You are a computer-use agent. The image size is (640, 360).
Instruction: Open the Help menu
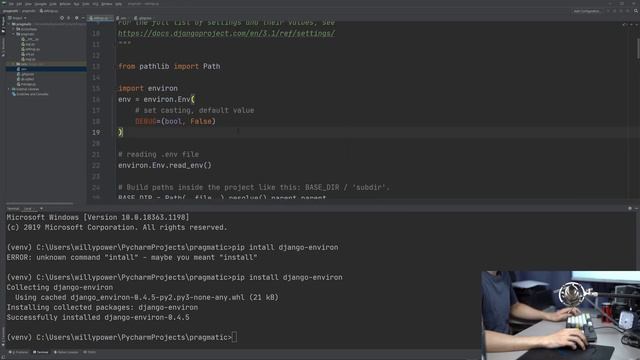click(x=118, y=4)
